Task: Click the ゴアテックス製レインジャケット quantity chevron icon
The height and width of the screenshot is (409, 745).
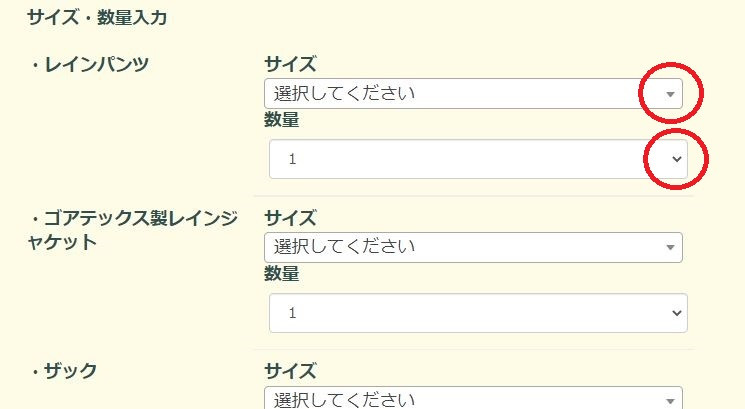Action: tap(676, 313)
